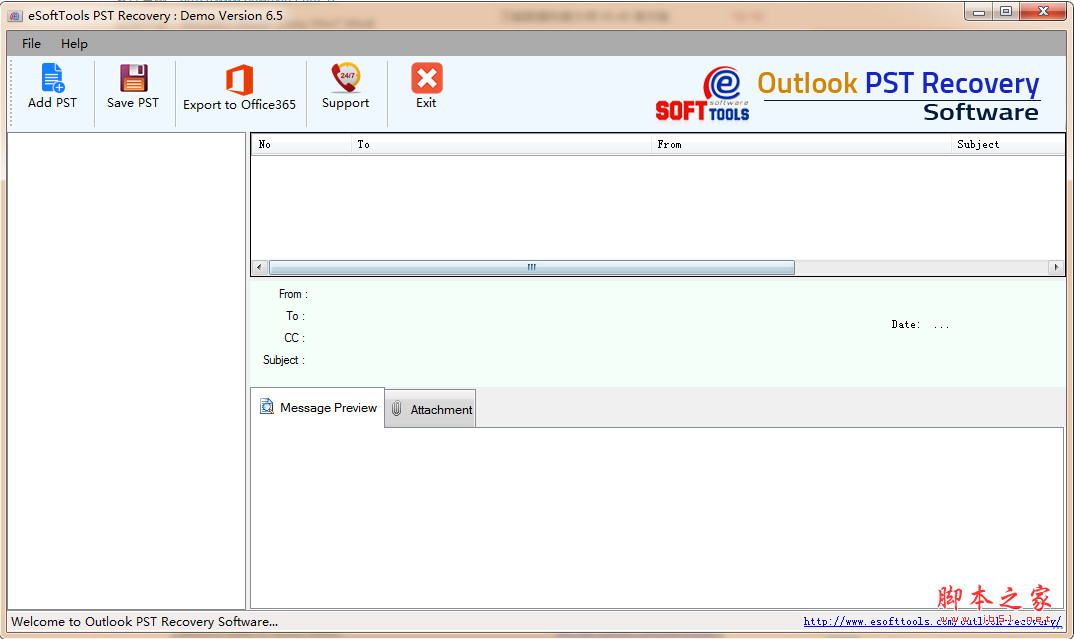Image resolution: width=1074 pixels, height=639 pixels.
Task: Click the Outlook PST Recovery title text
Action: point(898,83)
